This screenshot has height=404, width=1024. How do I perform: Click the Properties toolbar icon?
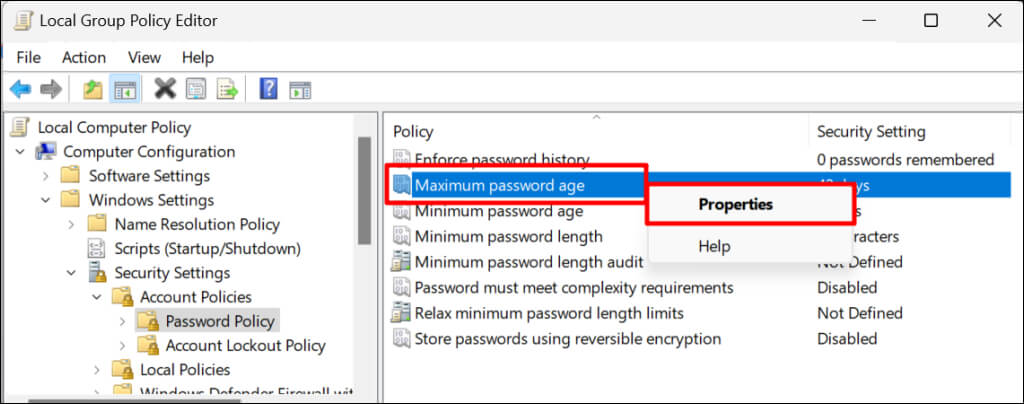pos(196,90)
